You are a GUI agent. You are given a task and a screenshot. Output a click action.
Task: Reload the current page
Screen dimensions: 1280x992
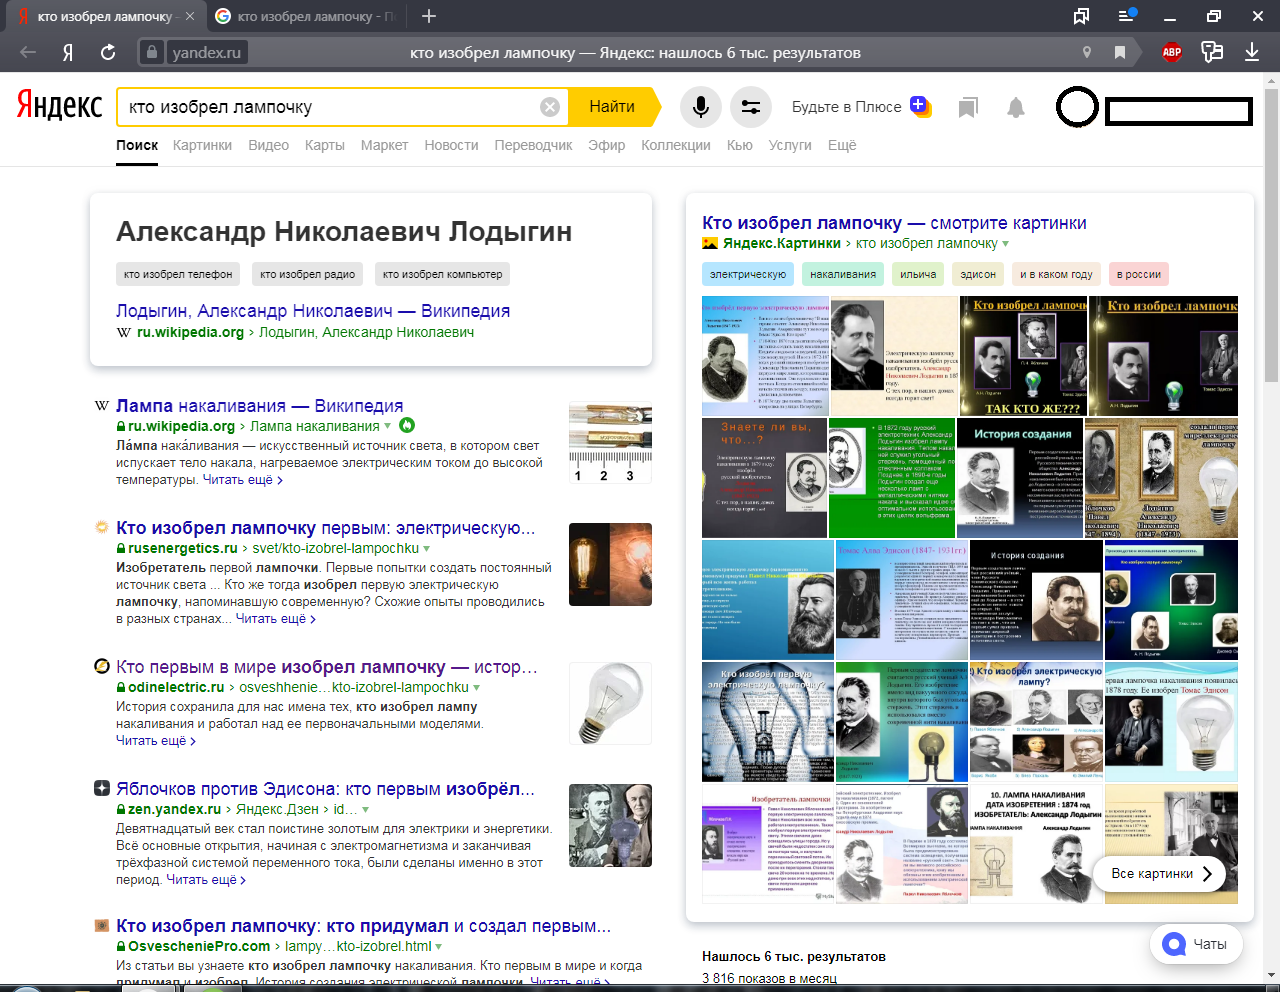coord(108,52)
